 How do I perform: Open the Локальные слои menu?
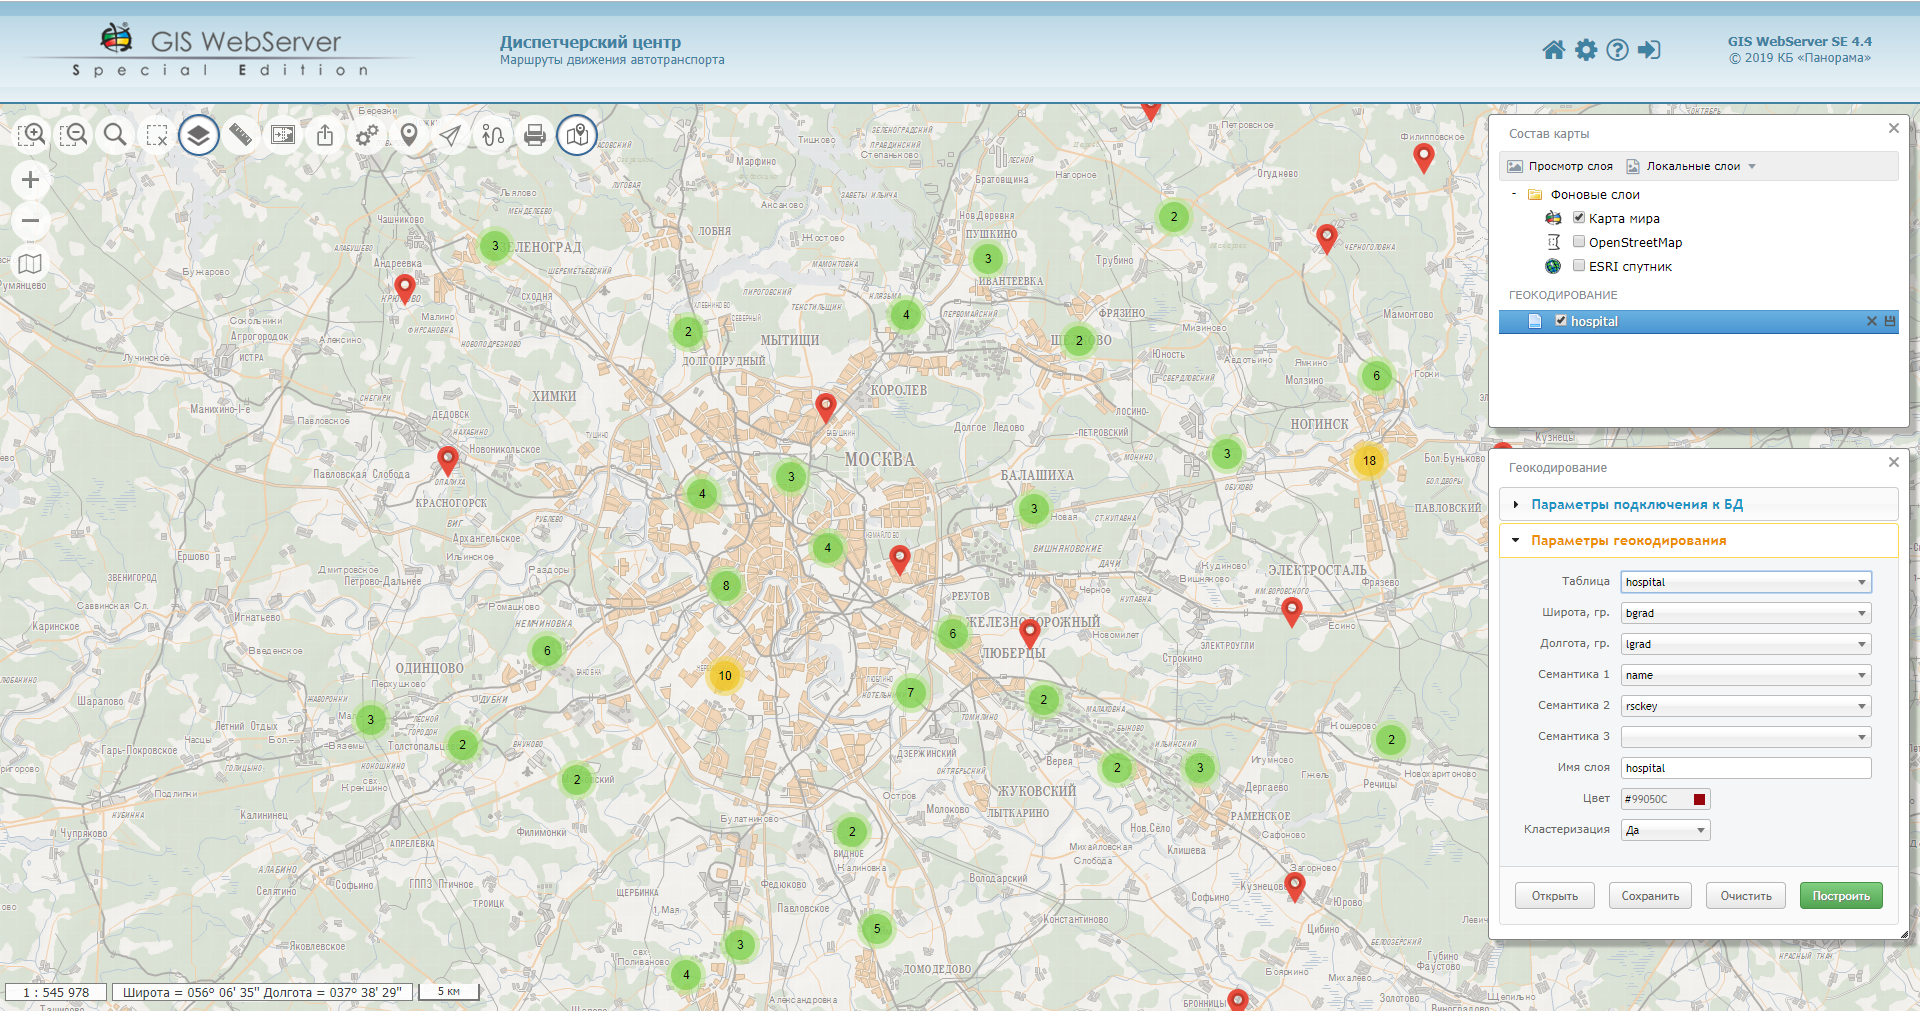tap(1692, 166)
